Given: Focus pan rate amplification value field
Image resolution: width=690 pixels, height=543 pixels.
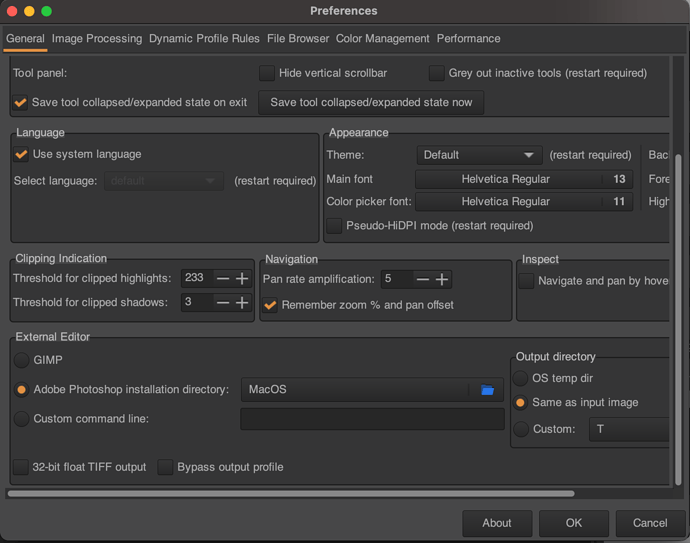Looking at the screenshot, I should tap(396, 279).
